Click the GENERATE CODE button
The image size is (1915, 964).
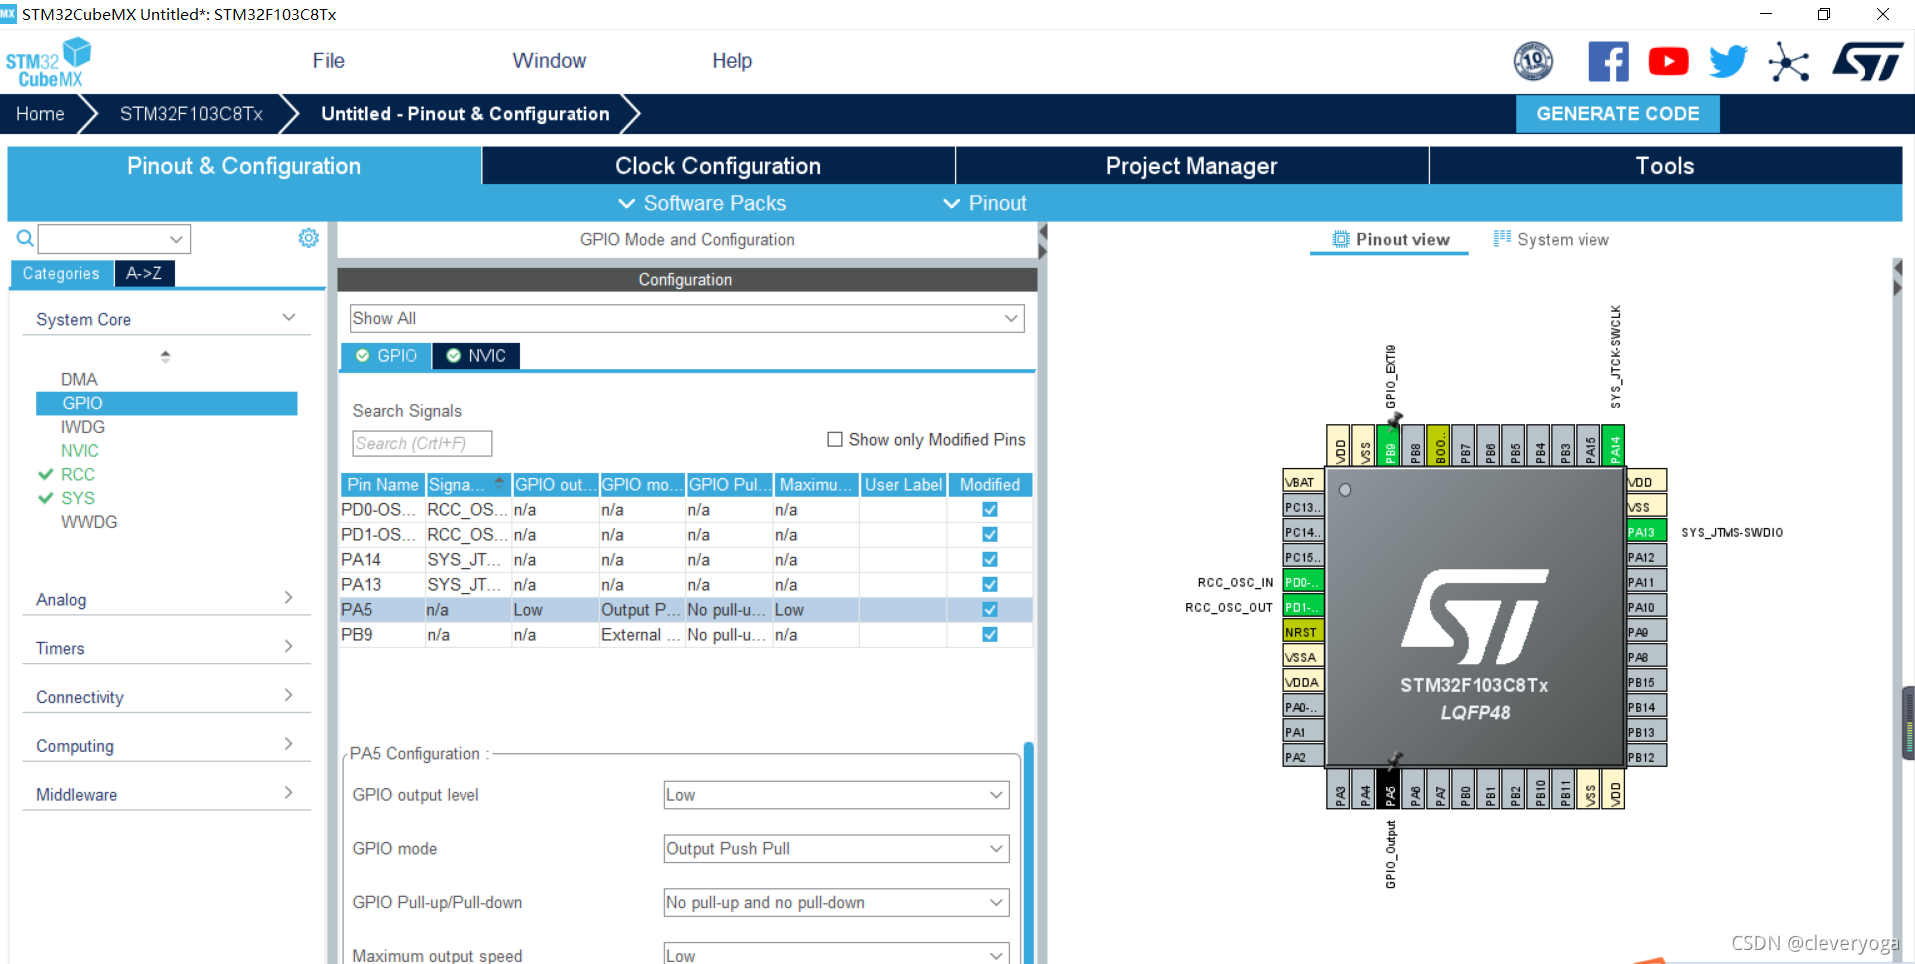1617,114
